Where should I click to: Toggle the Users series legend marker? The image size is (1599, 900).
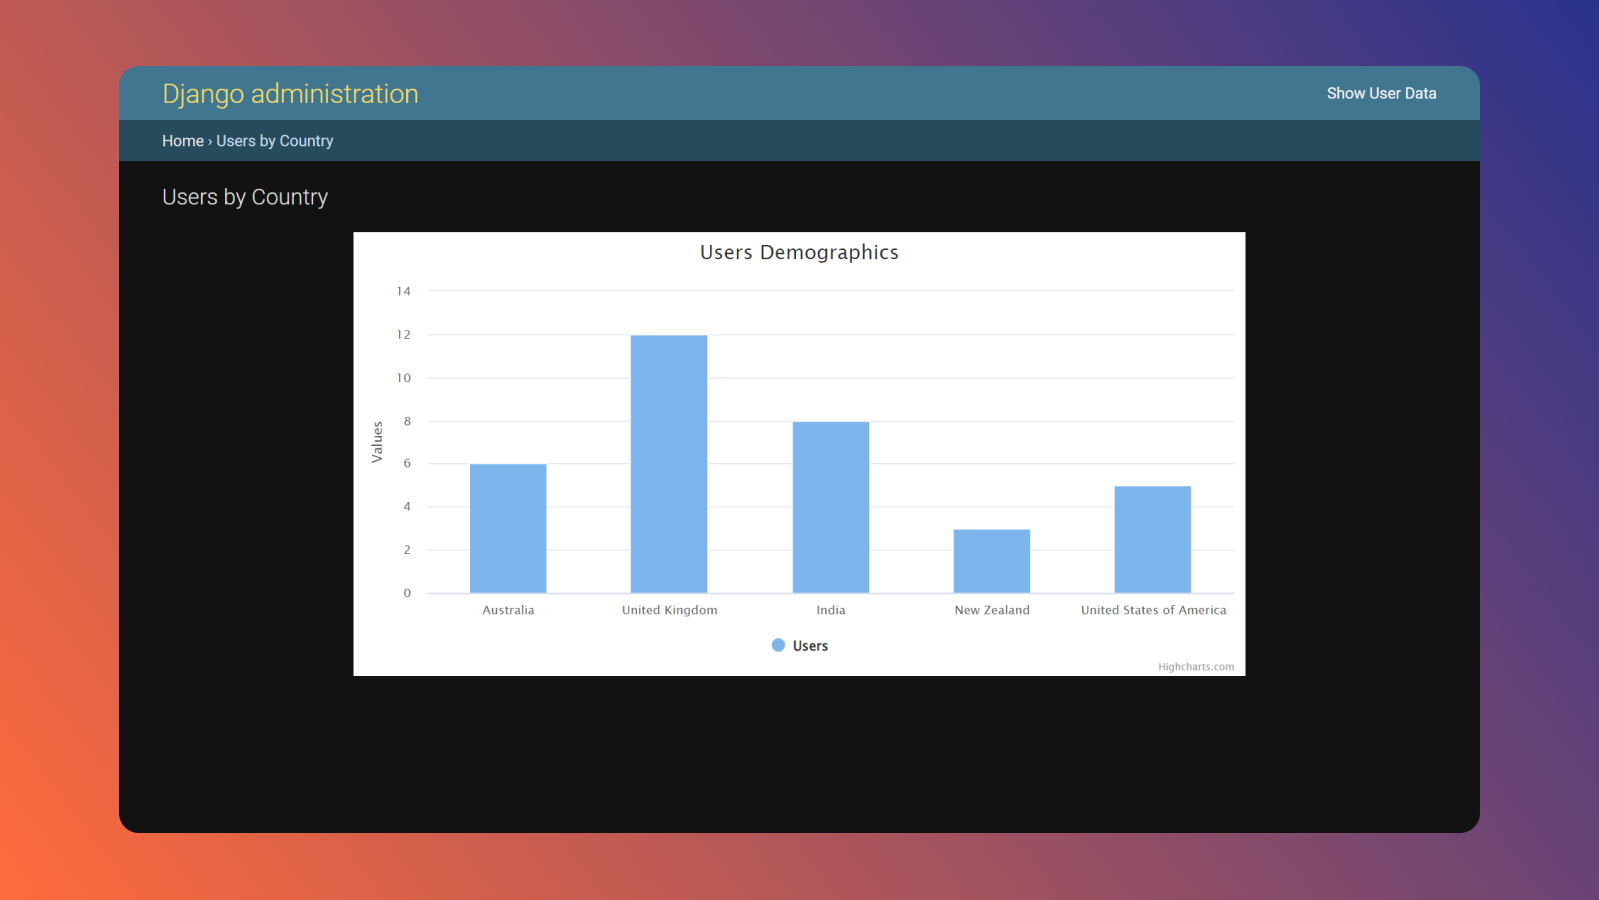pyautogui.click(x=778, y=645)
